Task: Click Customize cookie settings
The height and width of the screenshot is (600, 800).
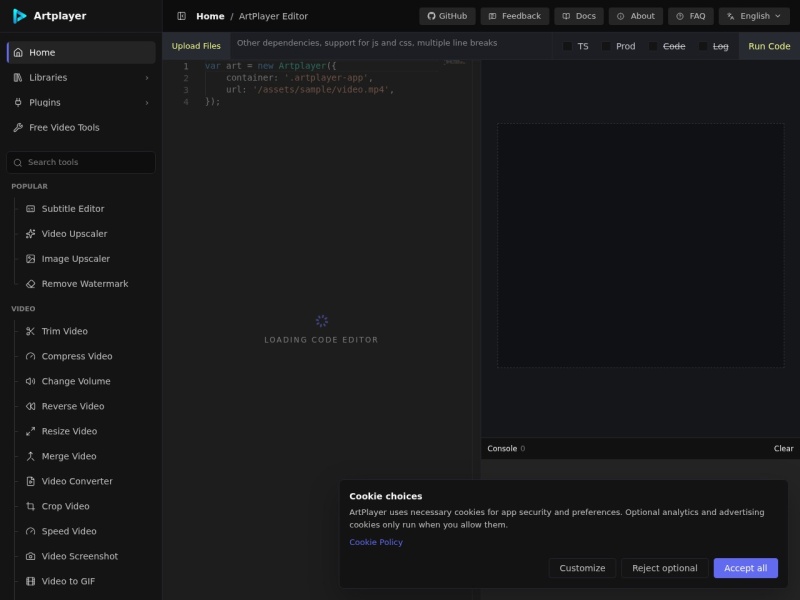Action: pos(582,568)
